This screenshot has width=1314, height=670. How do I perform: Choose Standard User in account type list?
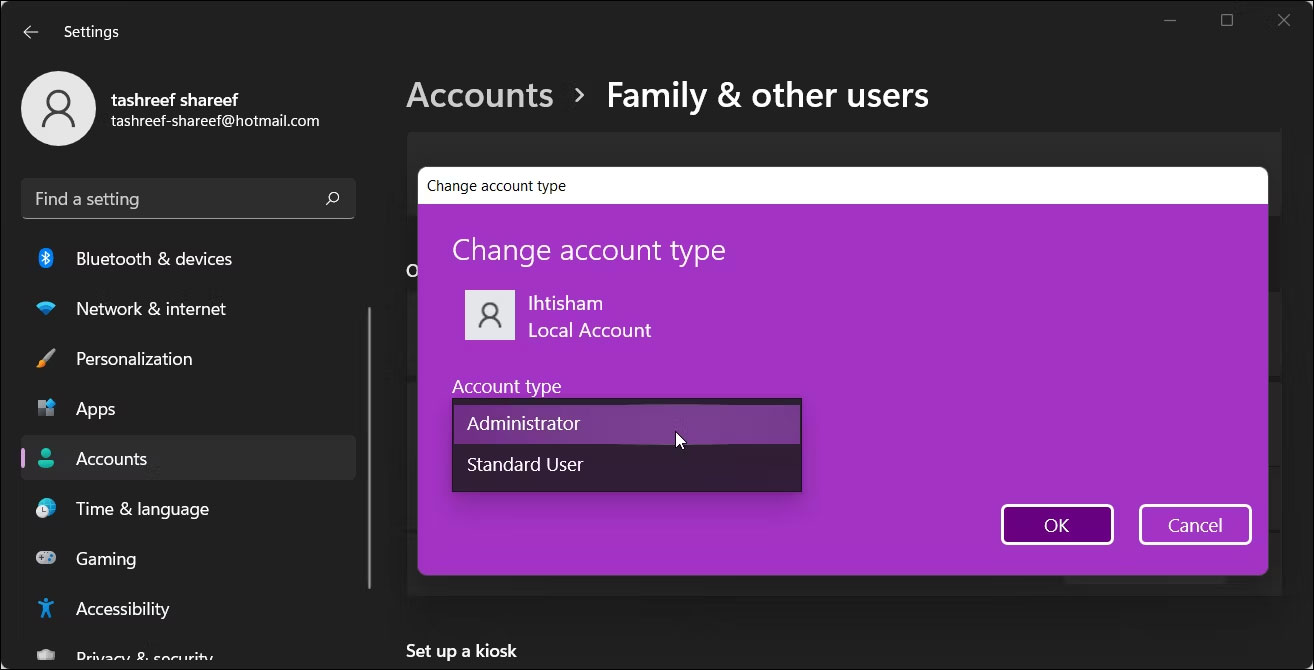click(627, 465)
